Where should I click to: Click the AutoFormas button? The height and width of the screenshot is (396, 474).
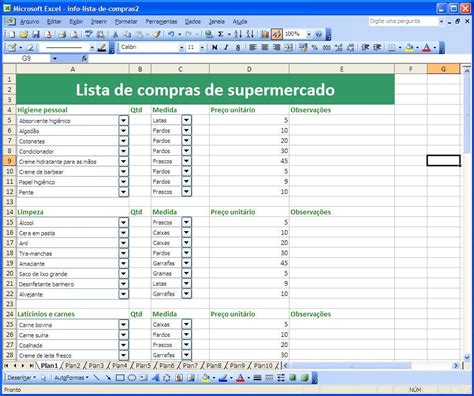tap(71, 378)
